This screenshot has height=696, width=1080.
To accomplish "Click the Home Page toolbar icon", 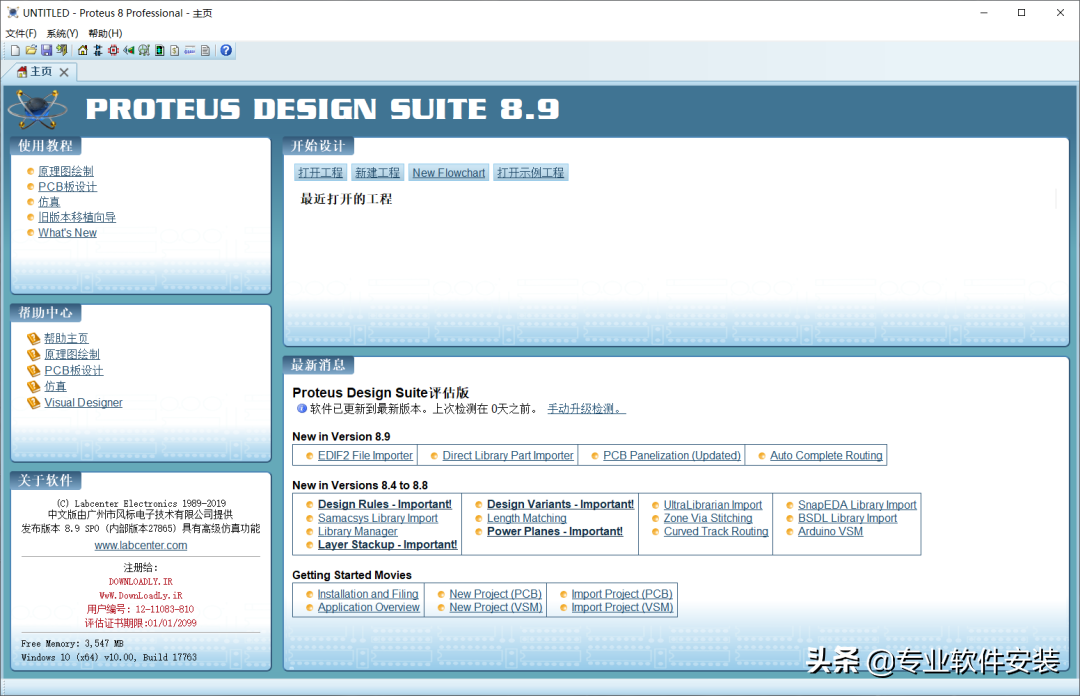I will click(84, 50).
